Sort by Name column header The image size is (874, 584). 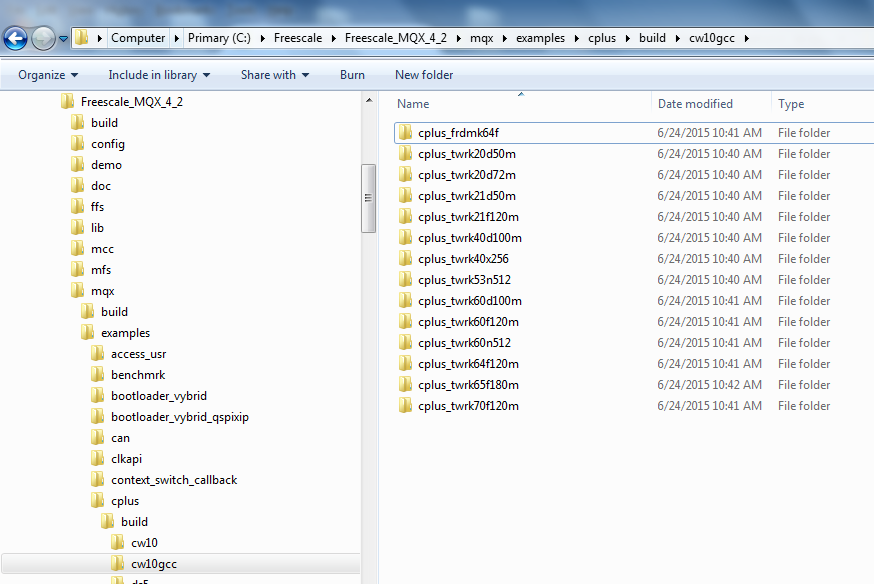412,104
